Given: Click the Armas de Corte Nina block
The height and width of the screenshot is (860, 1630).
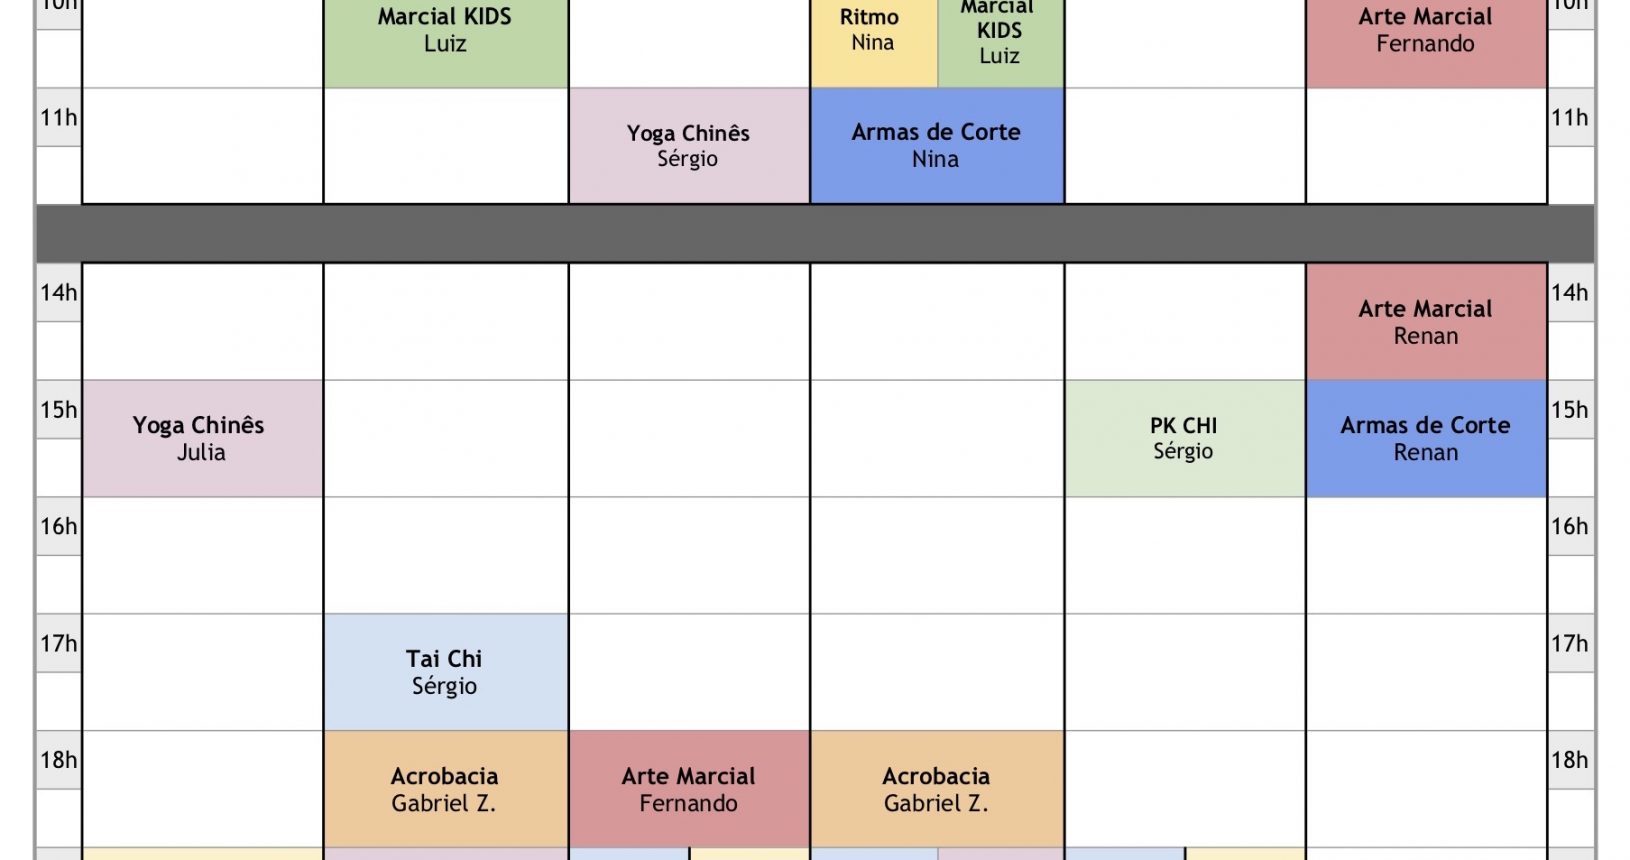Looking at the screenshot, I should (x=937, y=146).
